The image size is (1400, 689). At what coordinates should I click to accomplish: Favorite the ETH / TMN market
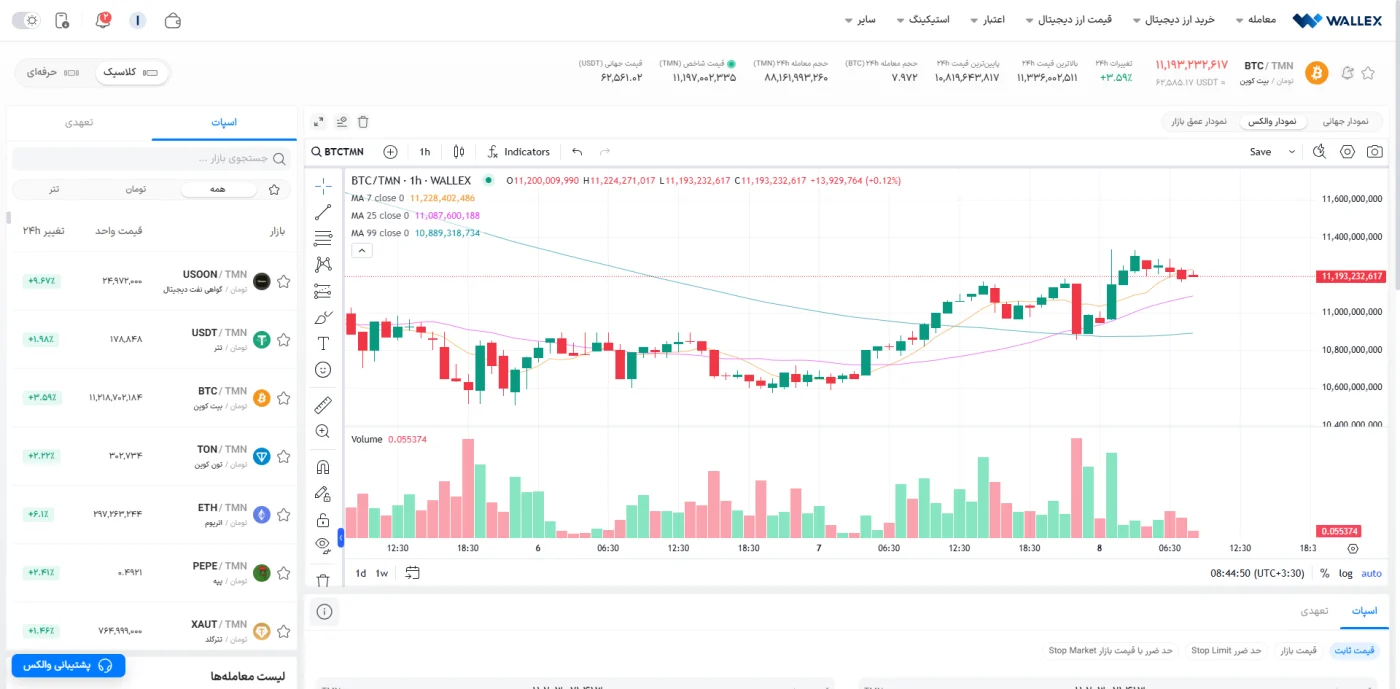(283, 515)
